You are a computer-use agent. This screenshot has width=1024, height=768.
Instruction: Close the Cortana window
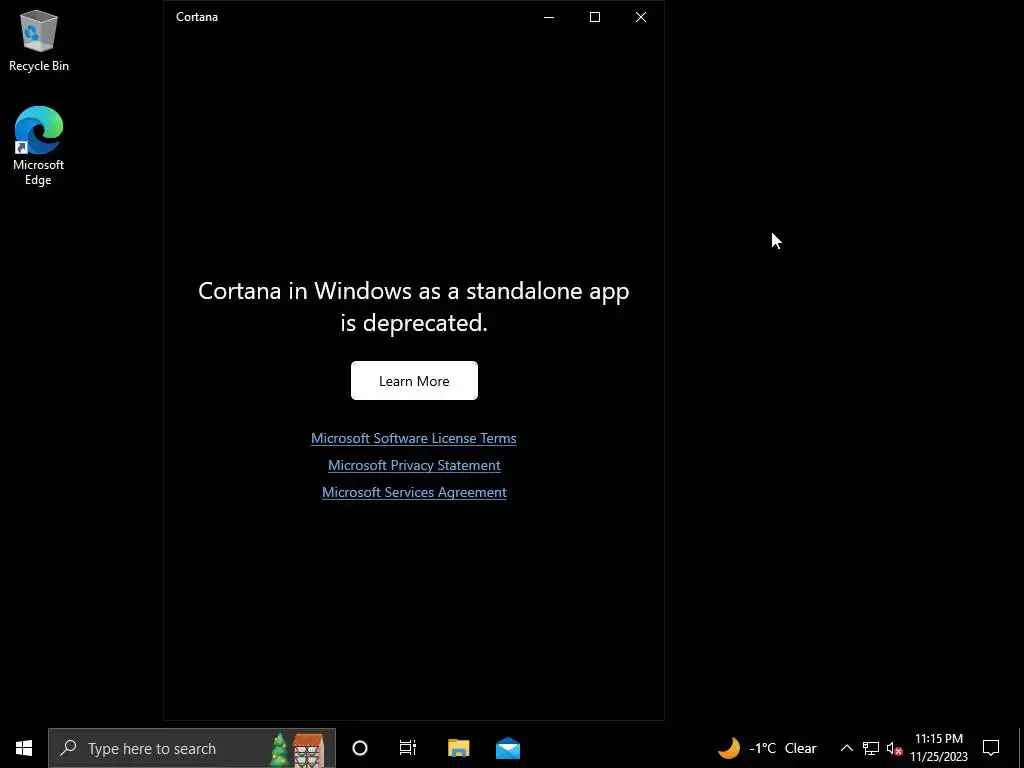(x=641, y=17)
